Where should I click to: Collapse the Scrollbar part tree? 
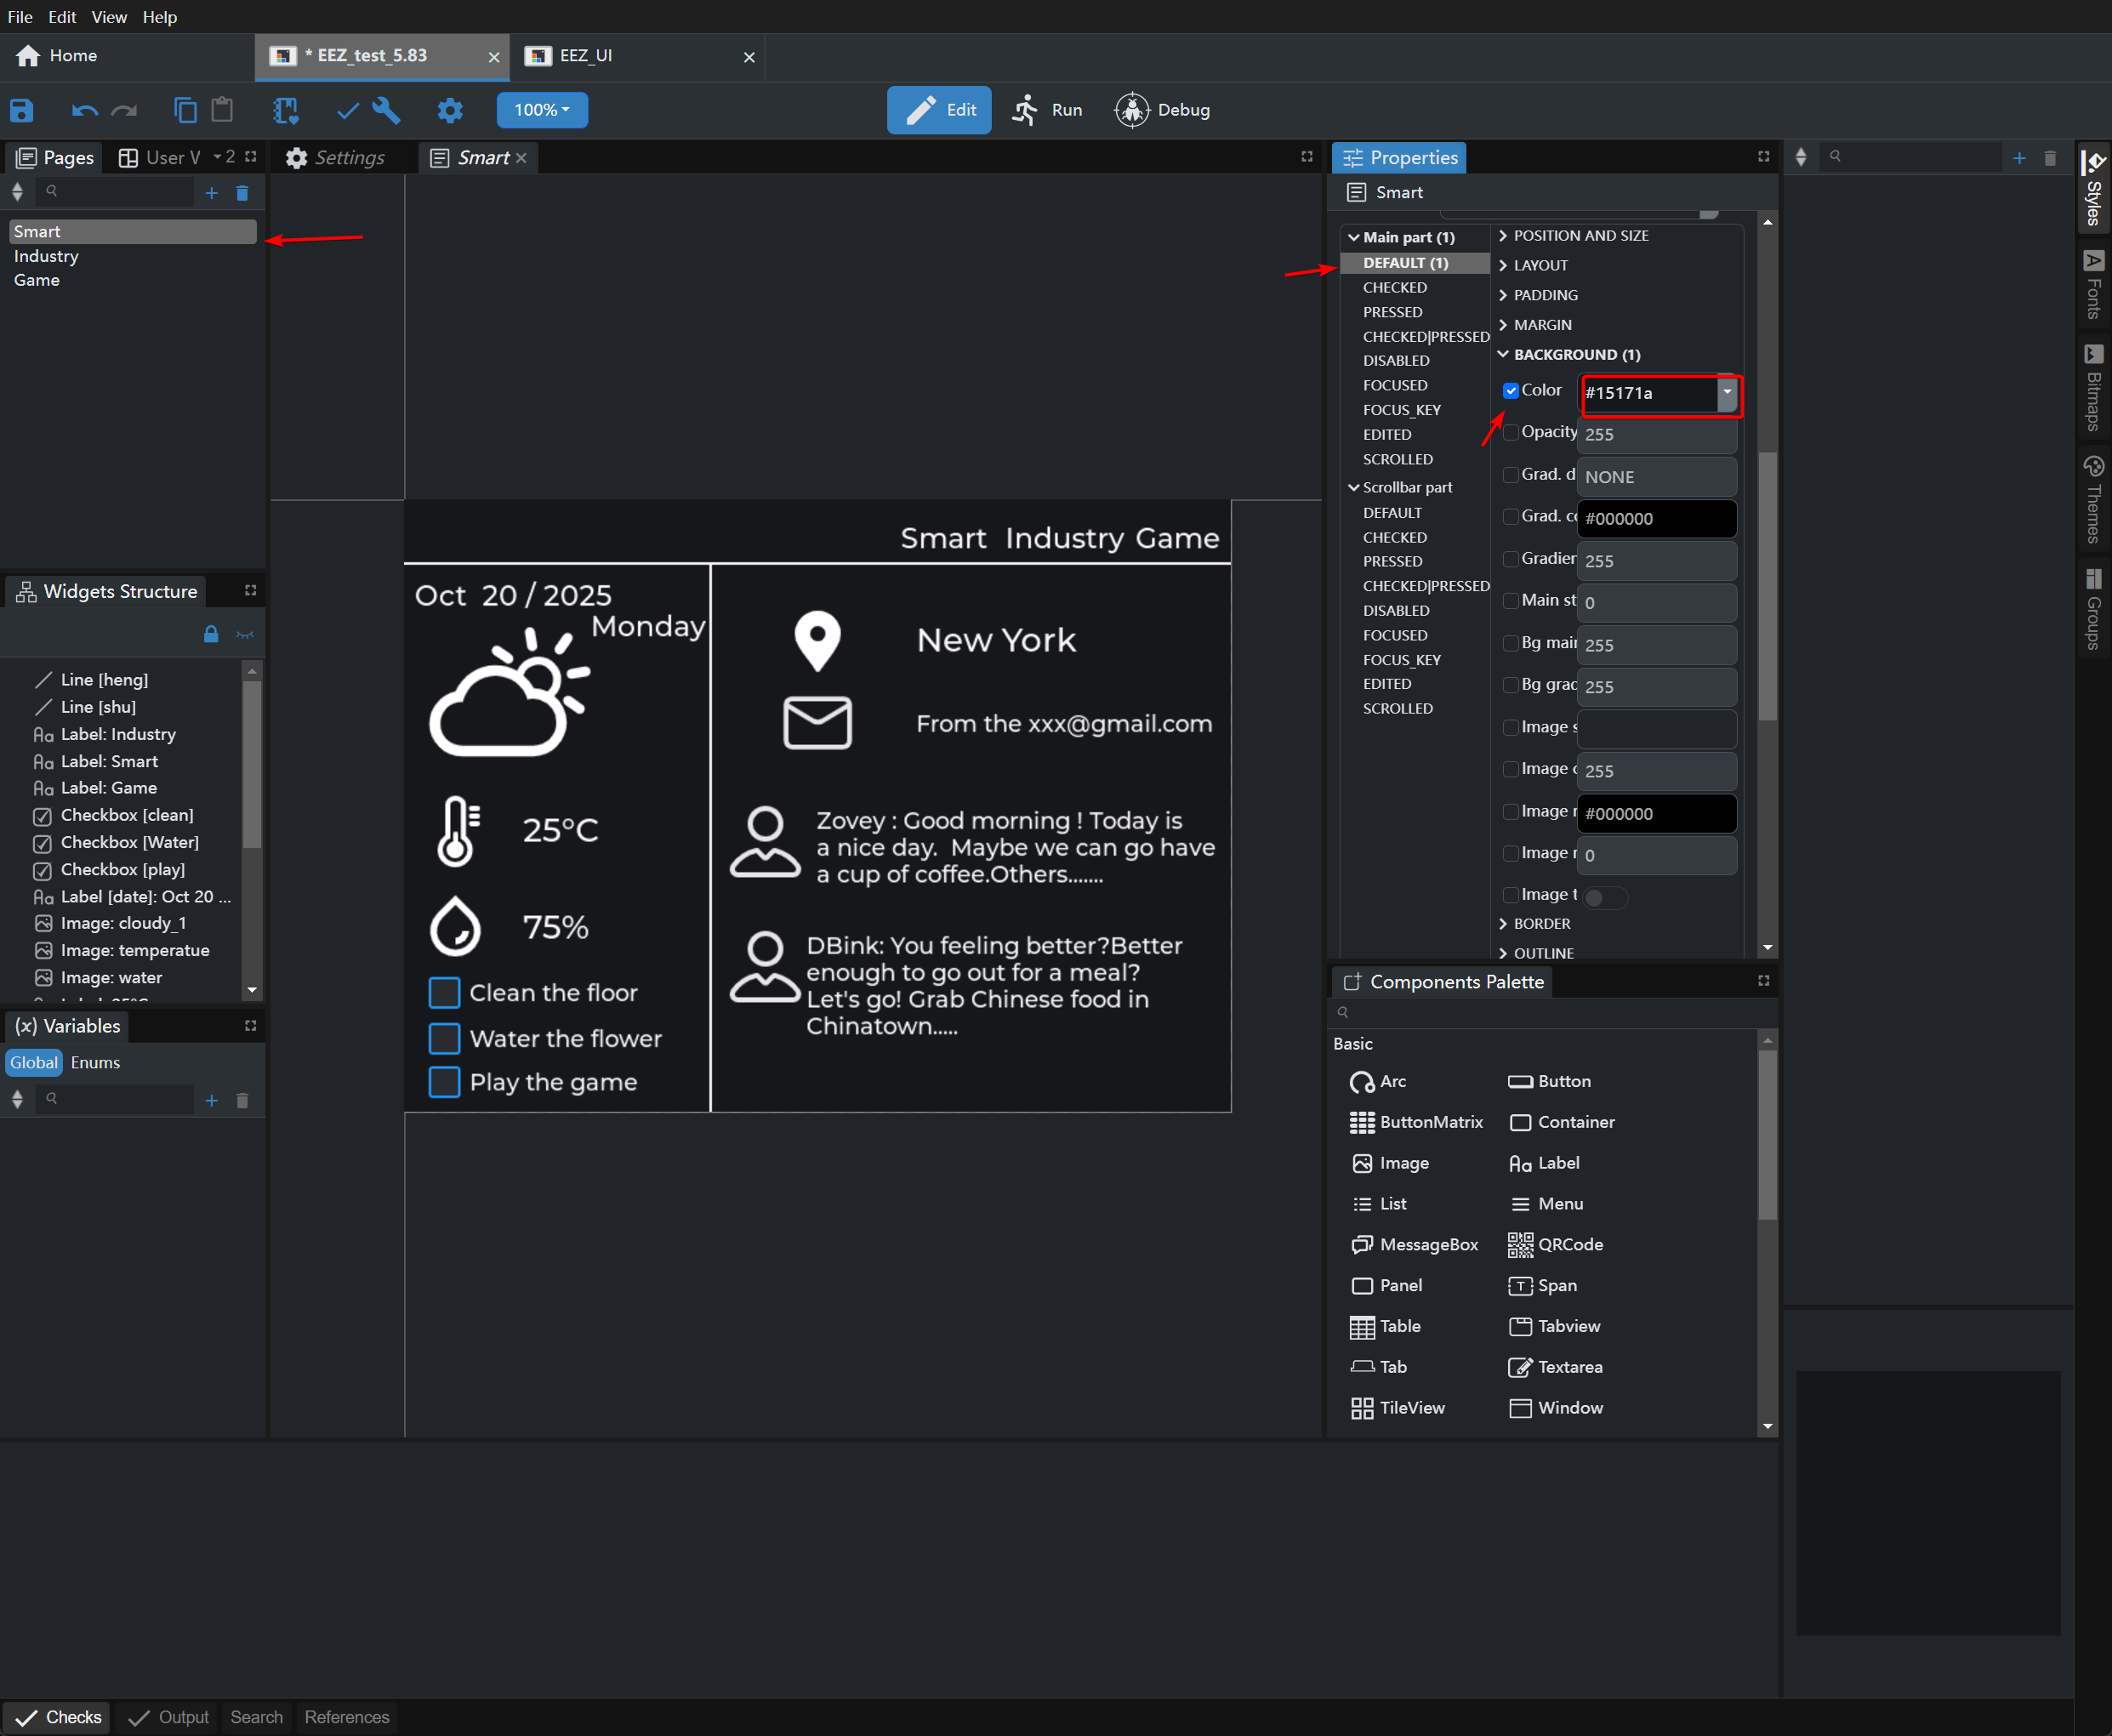1354,487
